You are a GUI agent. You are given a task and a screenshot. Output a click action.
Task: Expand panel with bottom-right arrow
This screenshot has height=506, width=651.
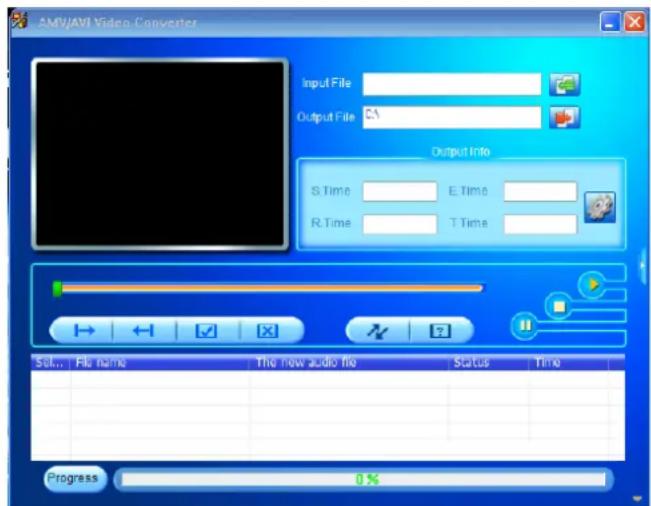637,498
